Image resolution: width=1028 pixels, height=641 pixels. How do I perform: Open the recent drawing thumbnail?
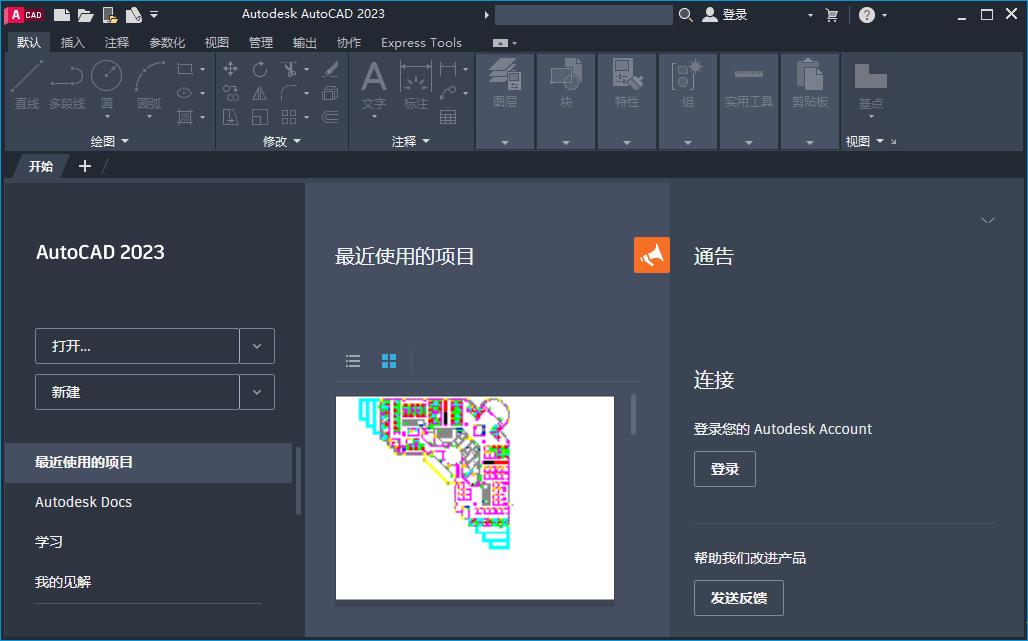coord(475,498)
